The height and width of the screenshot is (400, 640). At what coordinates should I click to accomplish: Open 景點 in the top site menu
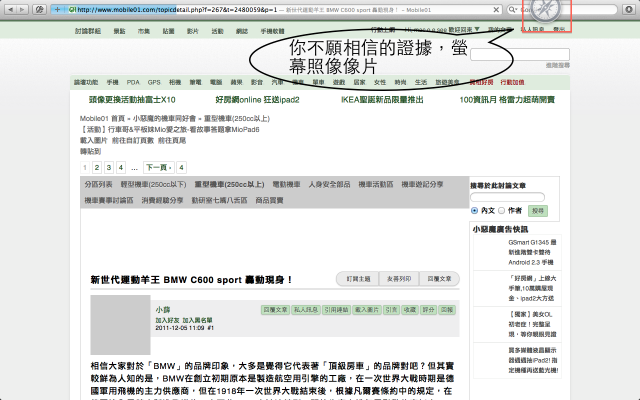[119, 31]
